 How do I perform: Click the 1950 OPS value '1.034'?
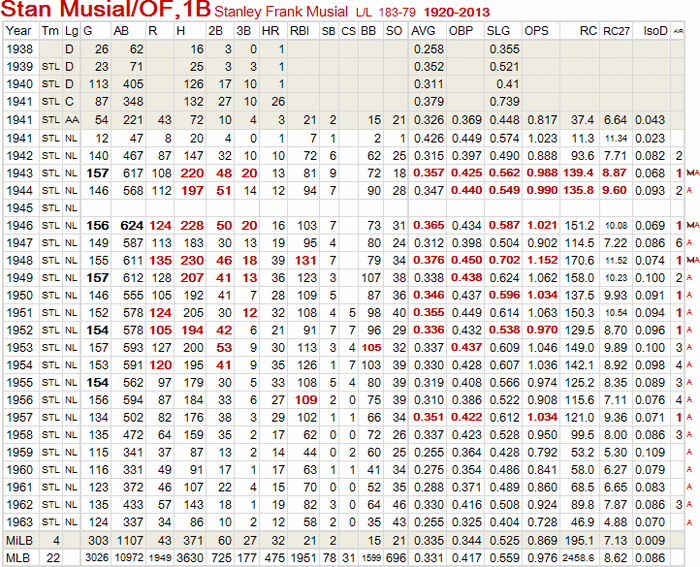coord(542,295)
